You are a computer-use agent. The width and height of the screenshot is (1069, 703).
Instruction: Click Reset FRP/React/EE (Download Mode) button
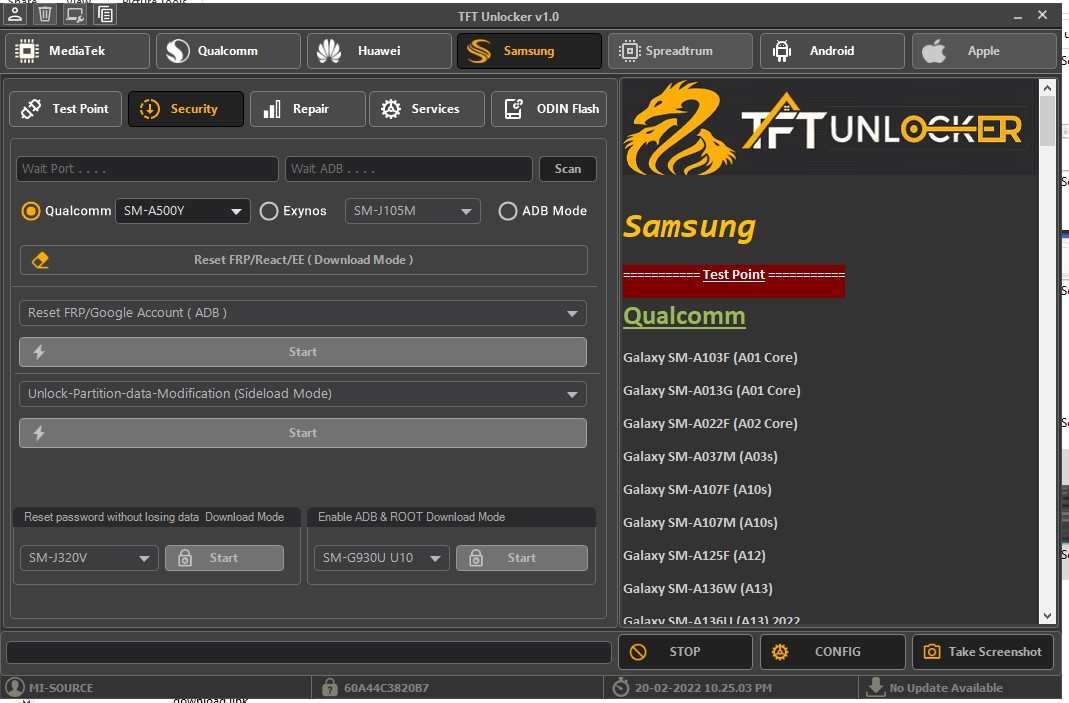coord(303,260)
